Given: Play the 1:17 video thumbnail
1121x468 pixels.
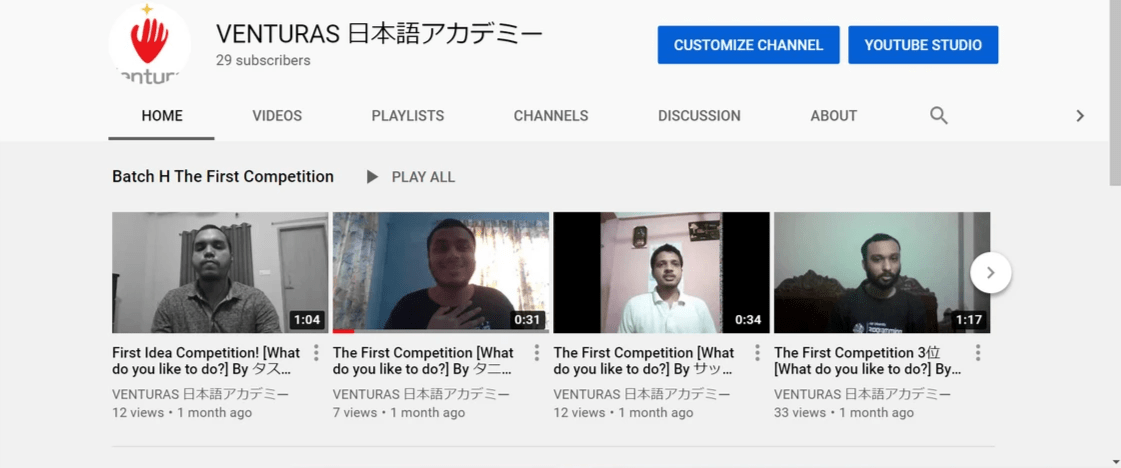Looking at the screenshot, I should [882, 272].
